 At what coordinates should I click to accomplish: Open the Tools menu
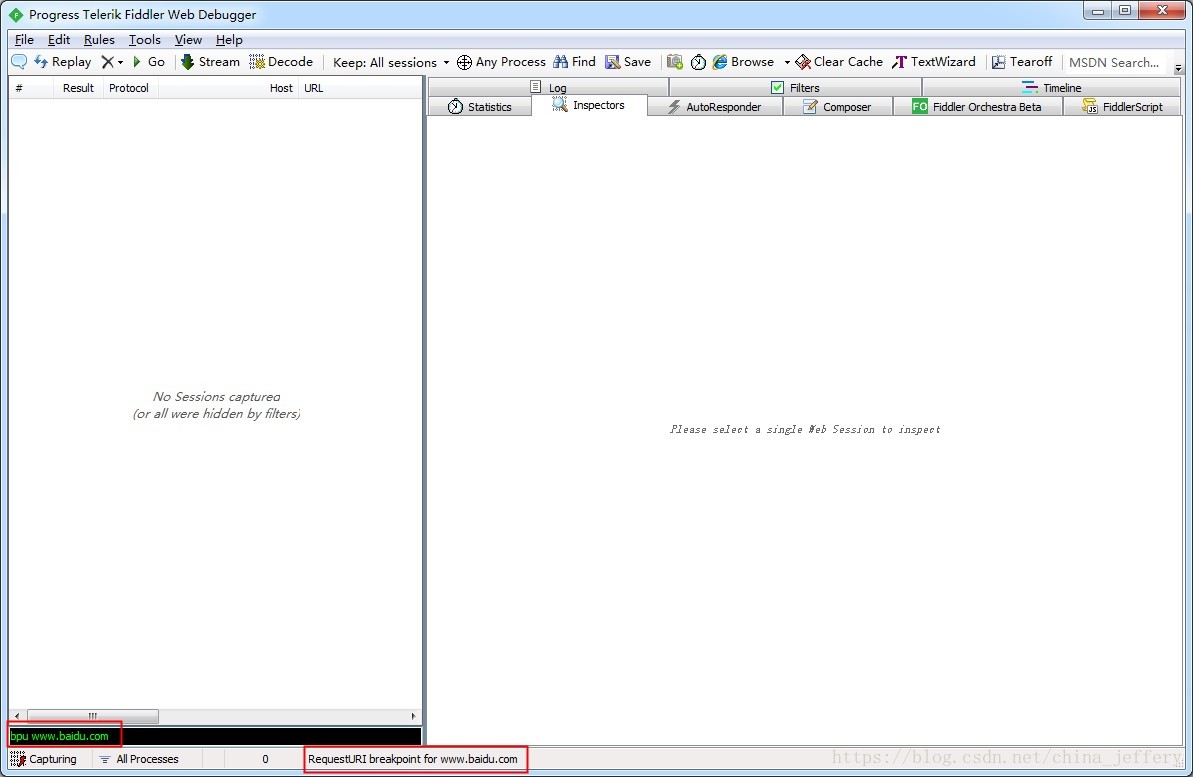coord(145,40)
